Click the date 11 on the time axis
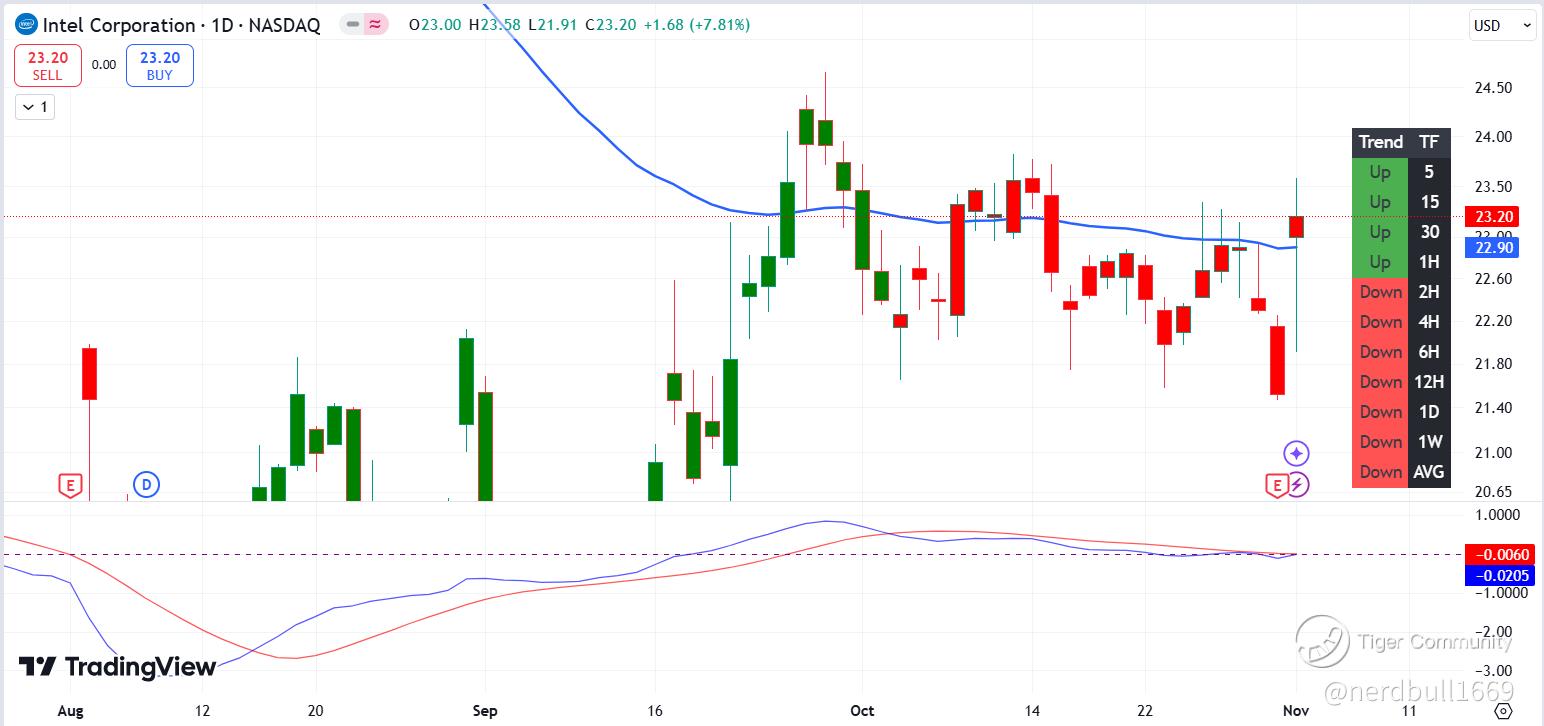Screen dimensions: 1544x726 point(1409,711)
